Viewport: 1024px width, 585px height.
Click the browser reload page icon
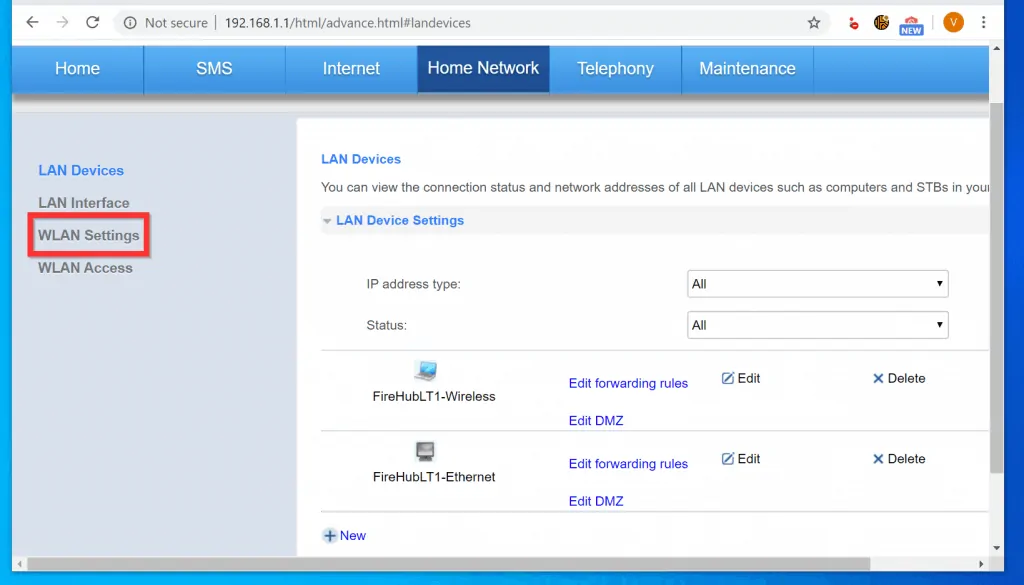point(93,22)
